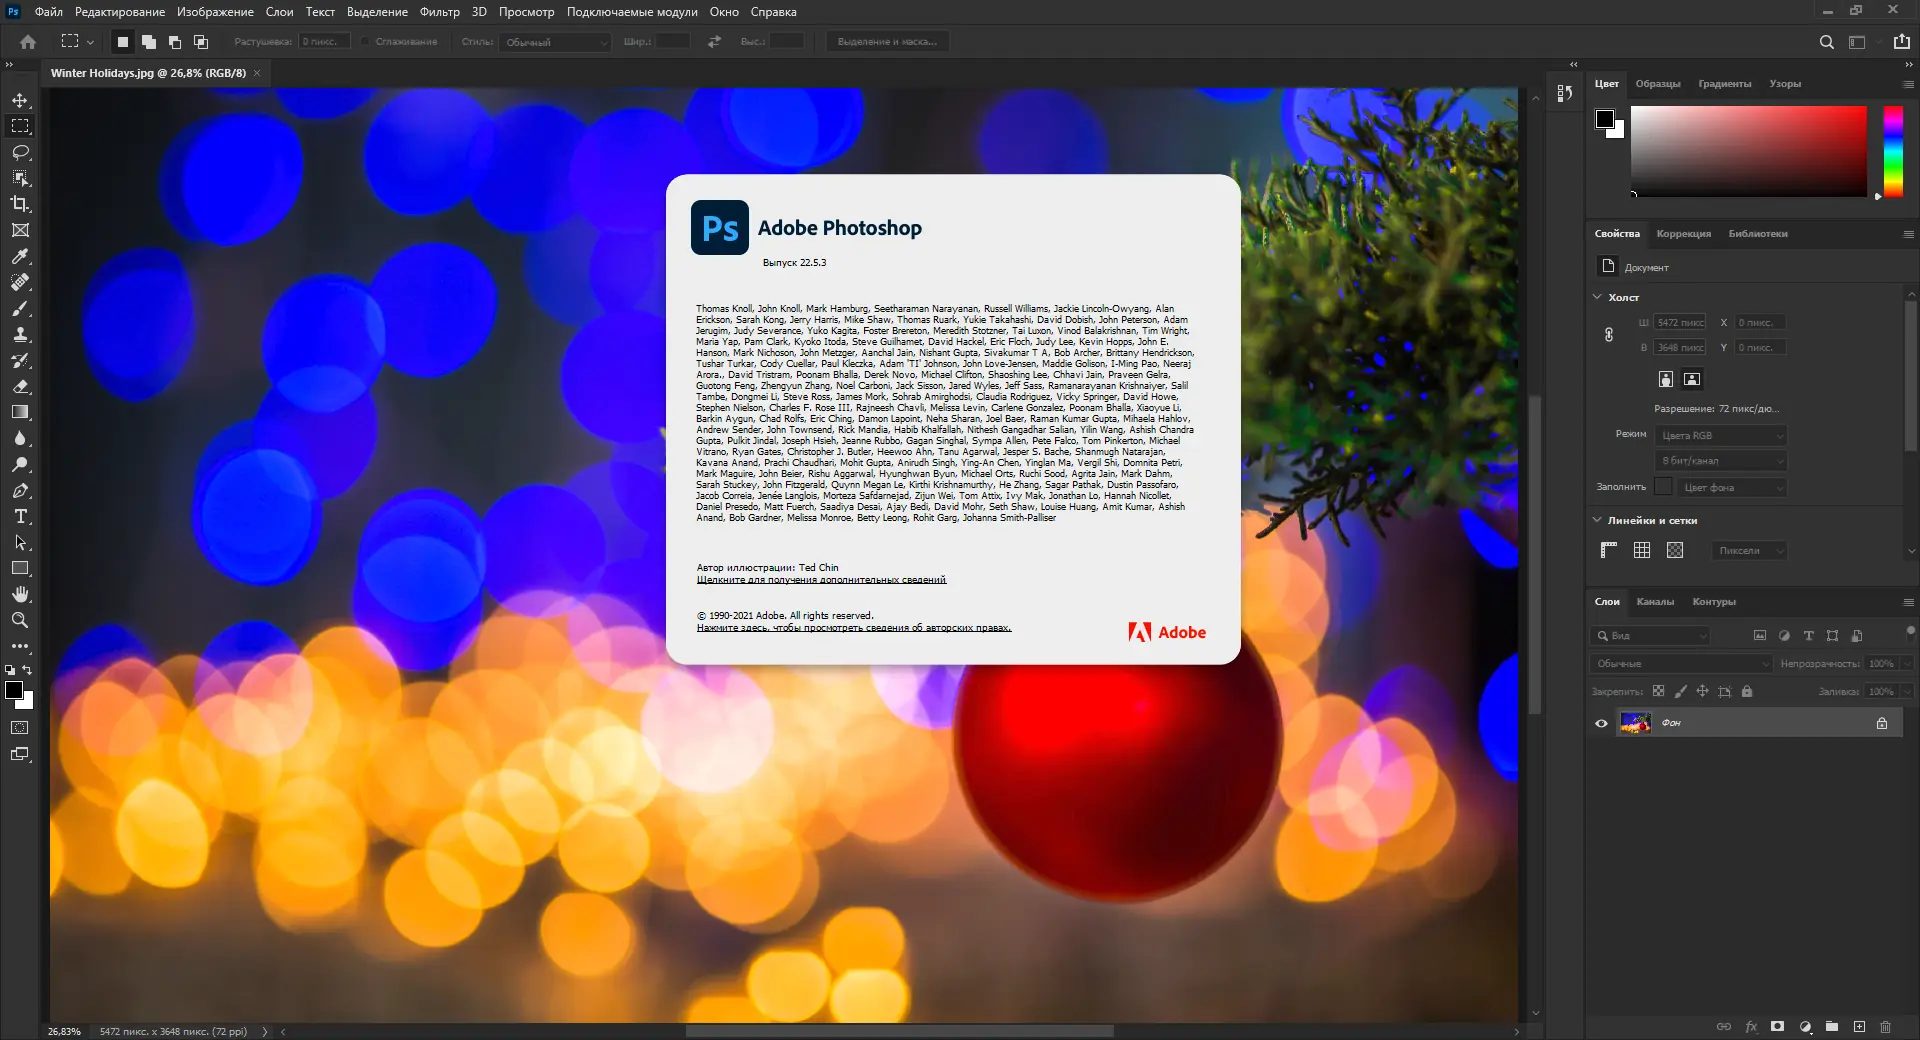This screenshot has width=1920, height=1040.
Task: Select the Pen tool
Action: coord(20,491)
